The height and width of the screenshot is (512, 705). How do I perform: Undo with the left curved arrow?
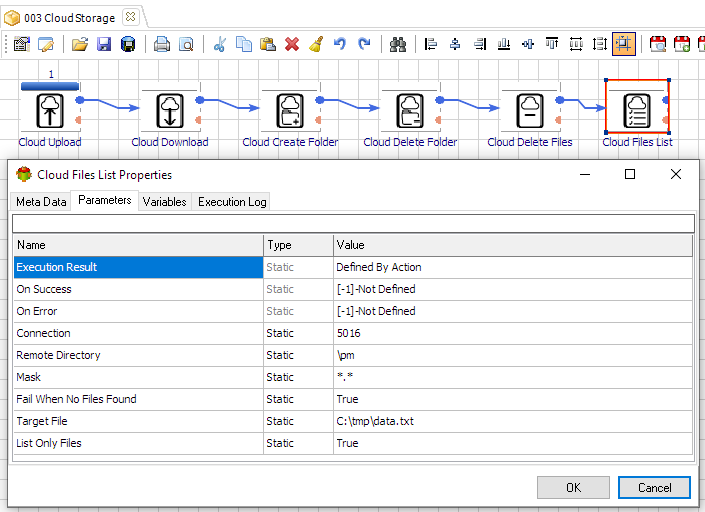tap(340, 44)
